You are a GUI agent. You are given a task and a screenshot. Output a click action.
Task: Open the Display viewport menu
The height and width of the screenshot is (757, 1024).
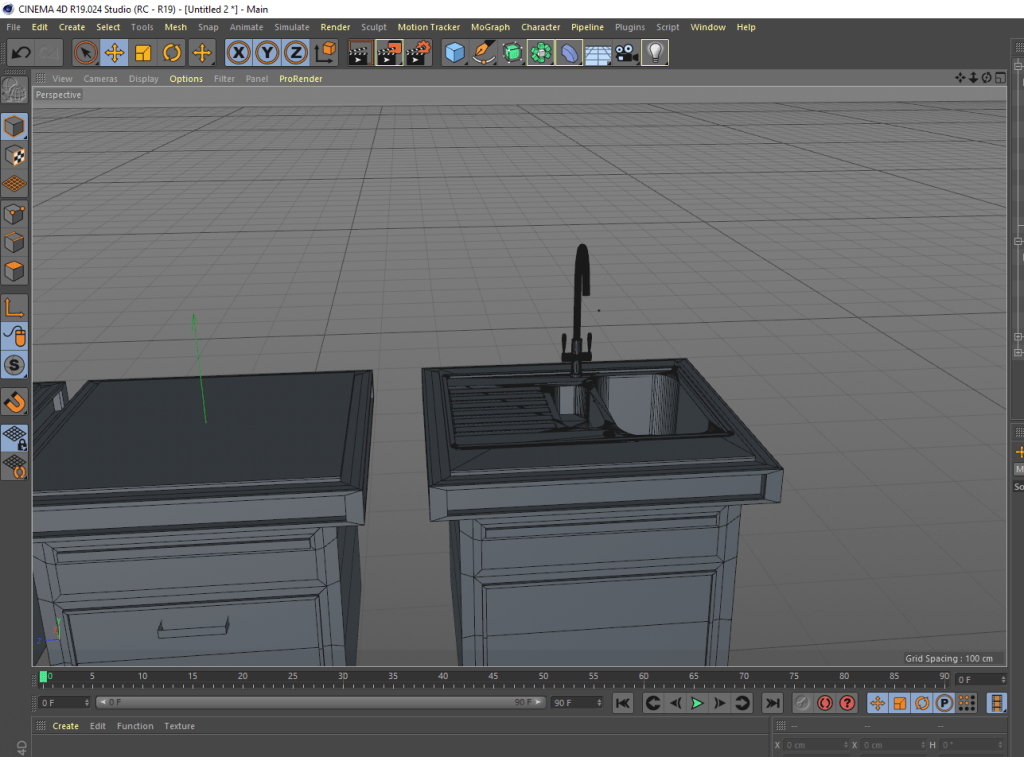tap(143, 79)
